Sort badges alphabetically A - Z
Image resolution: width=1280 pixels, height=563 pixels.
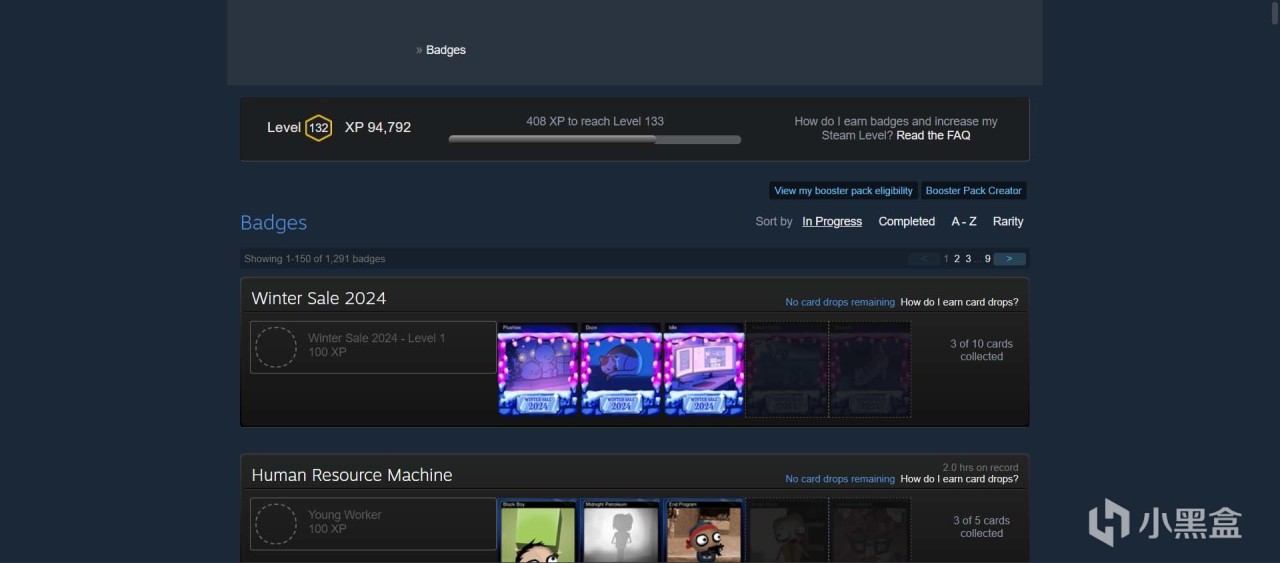point(964,222)
